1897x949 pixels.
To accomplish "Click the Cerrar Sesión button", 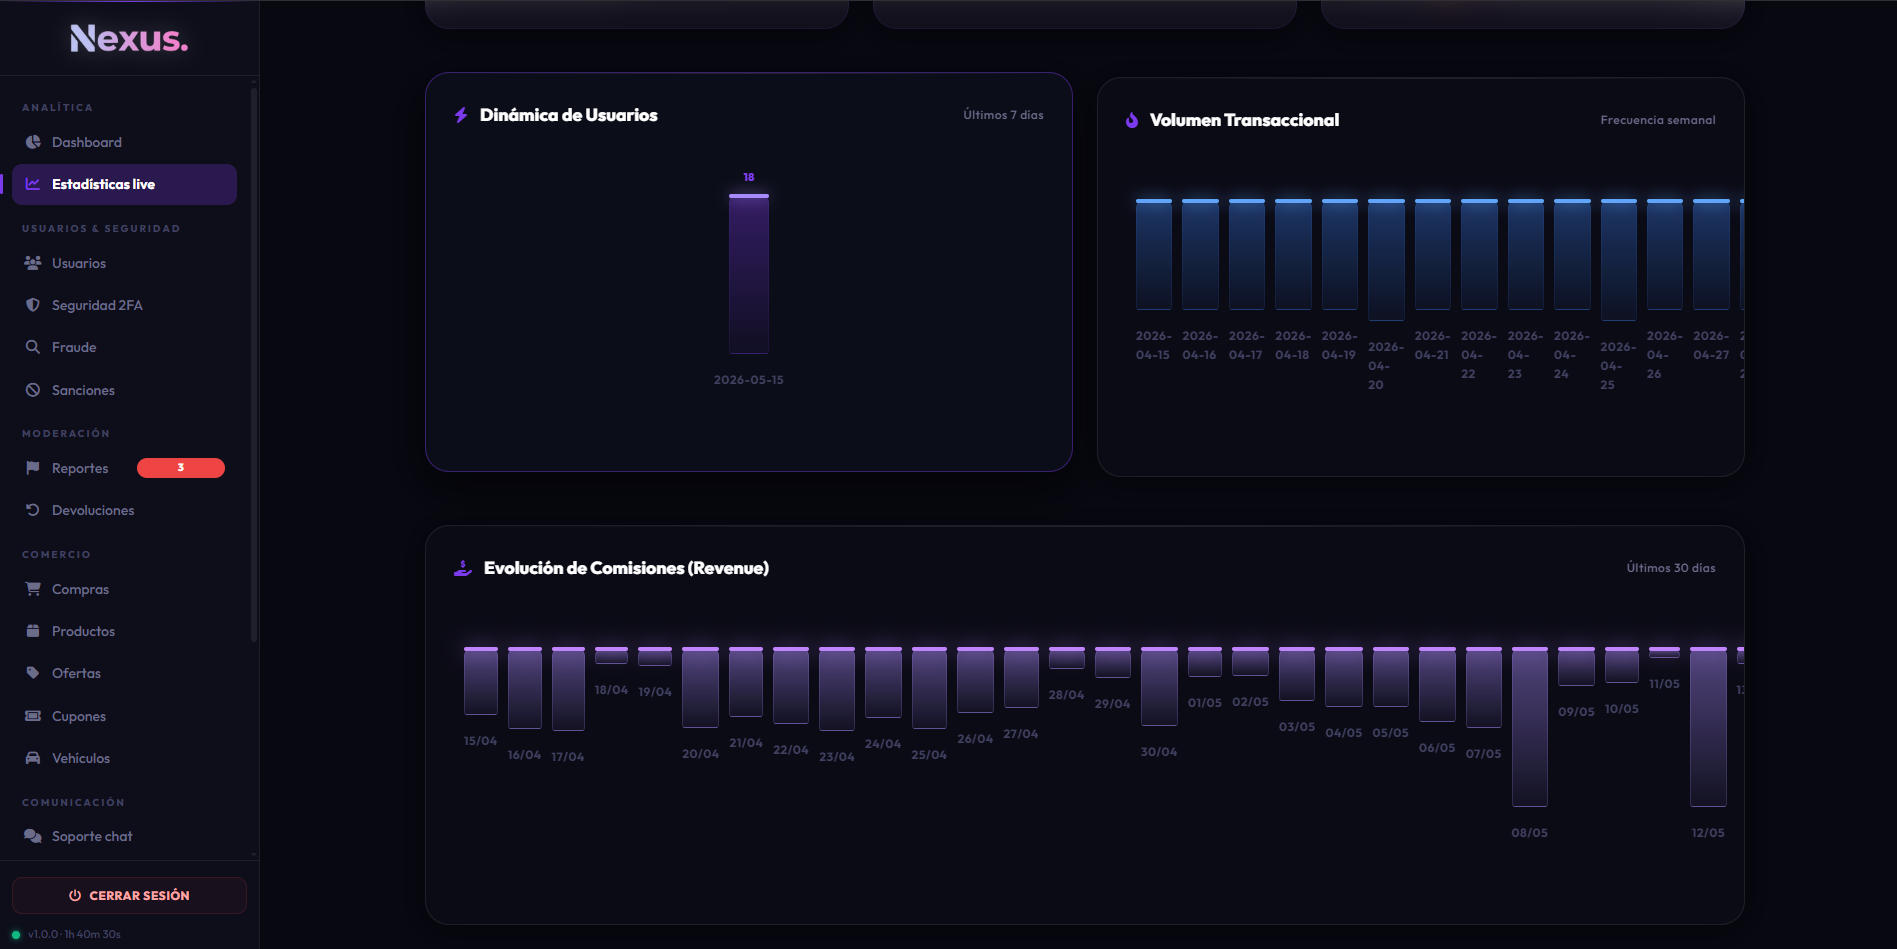I will point(129,895).
